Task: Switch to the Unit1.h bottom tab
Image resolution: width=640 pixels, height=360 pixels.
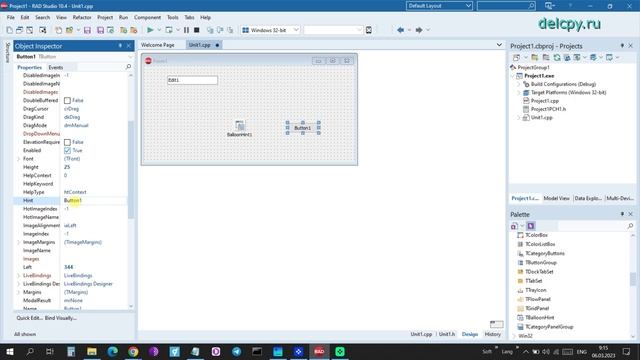Action: tap(447, 334)
